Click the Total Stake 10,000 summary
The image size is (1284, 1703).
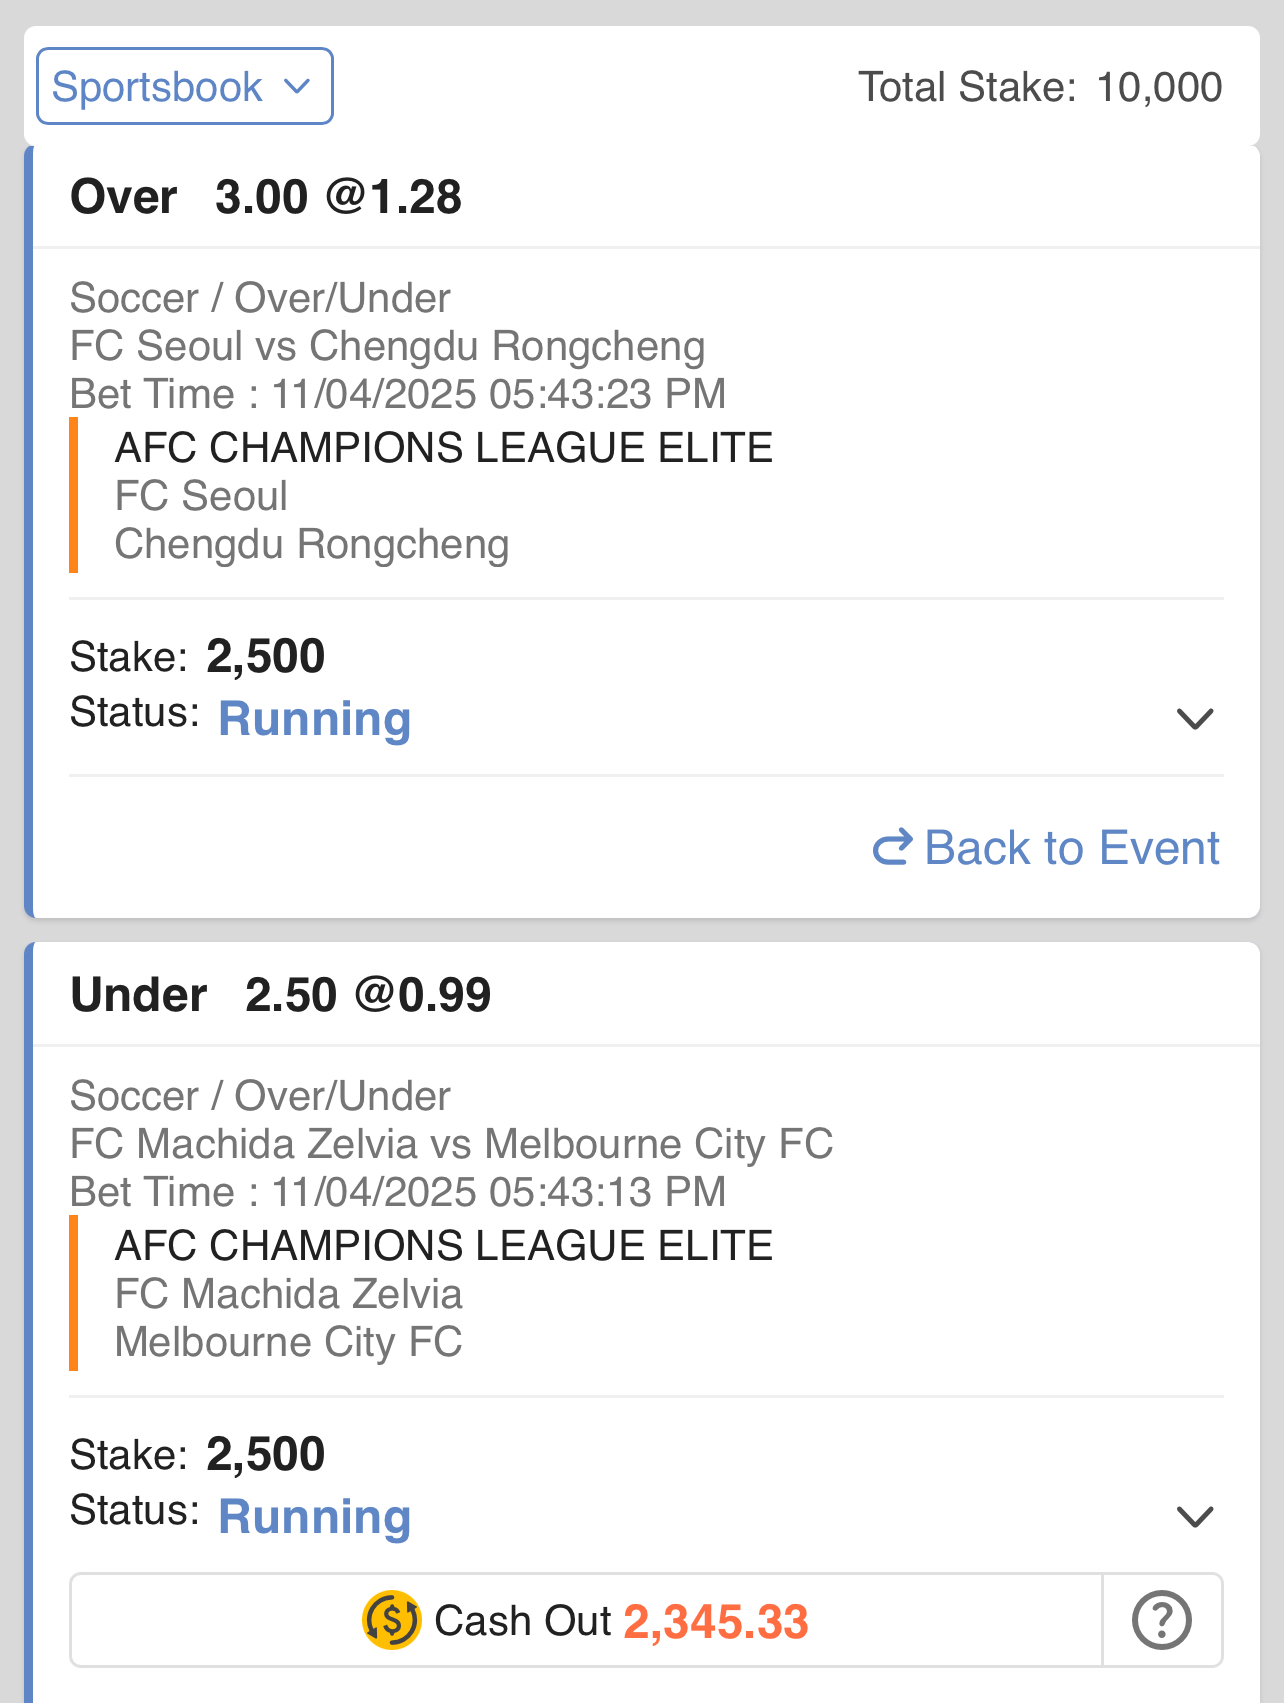tap(1040, 87)
